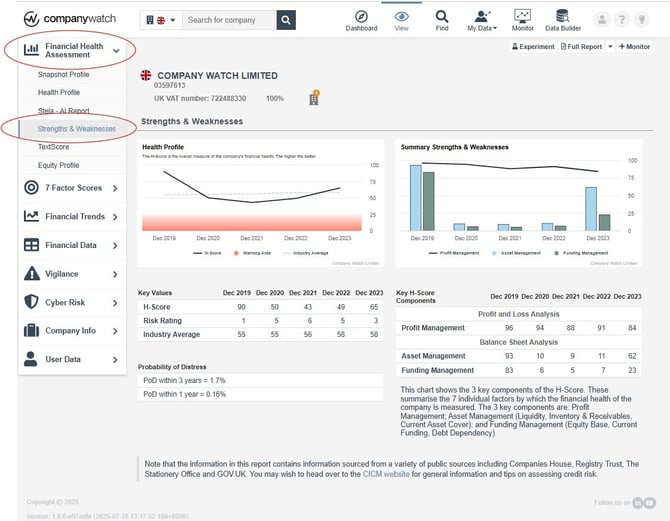Toggle Profit Management legend entry
This screenshot has width=670, height=521.
[454, 253]
